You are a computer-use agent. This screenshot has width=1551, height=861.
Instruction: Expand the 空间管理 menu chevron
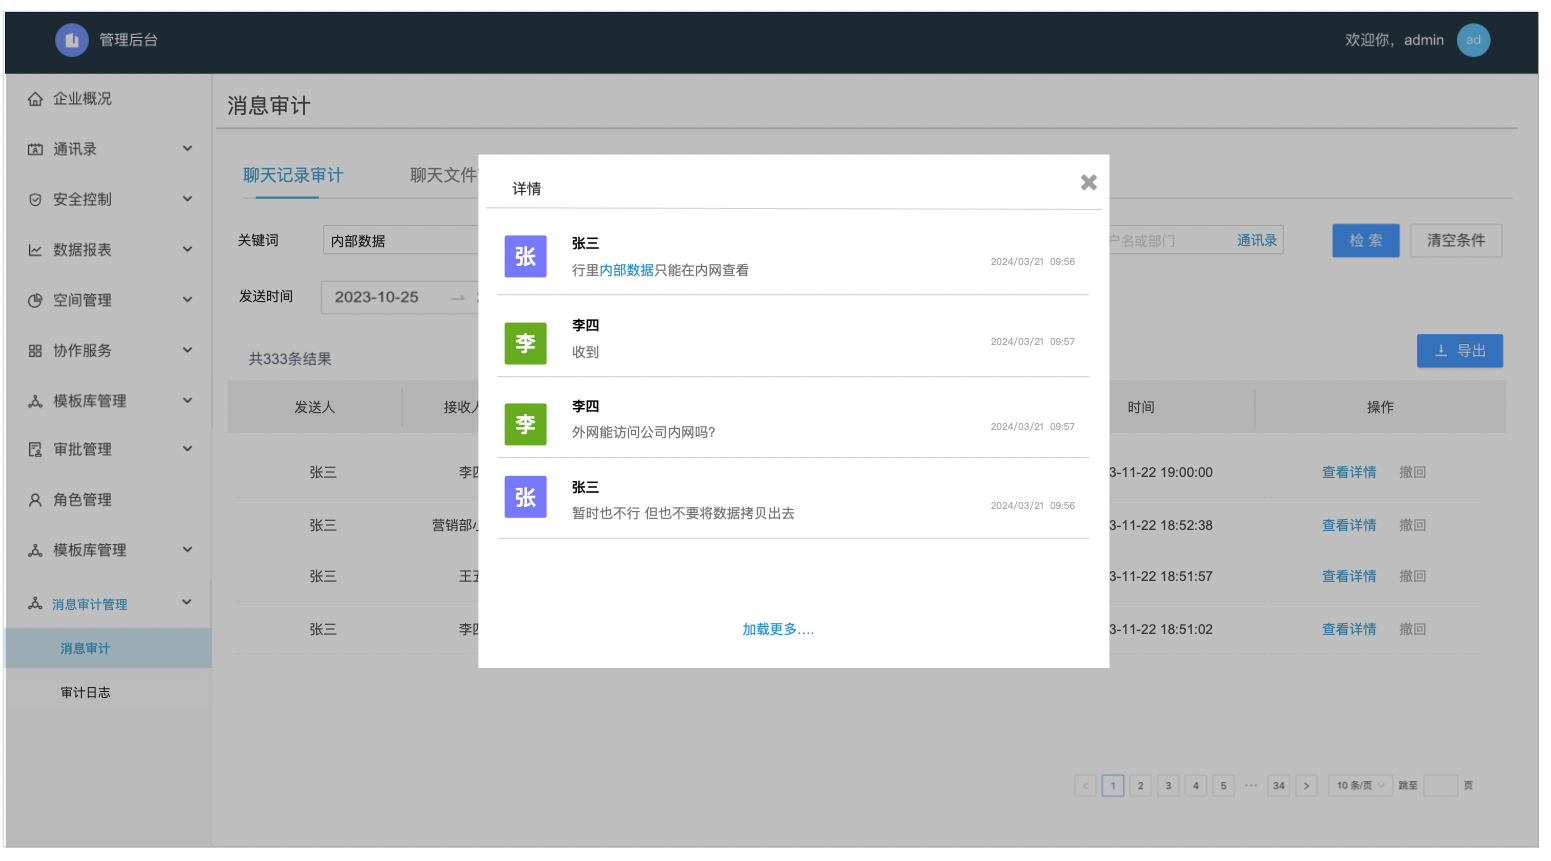click(187, 299)
